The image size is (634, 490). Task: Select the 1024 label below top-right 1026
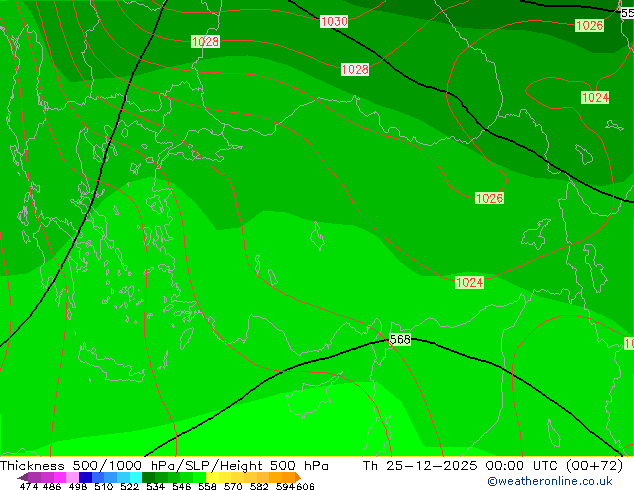click(x=595, y=97)
